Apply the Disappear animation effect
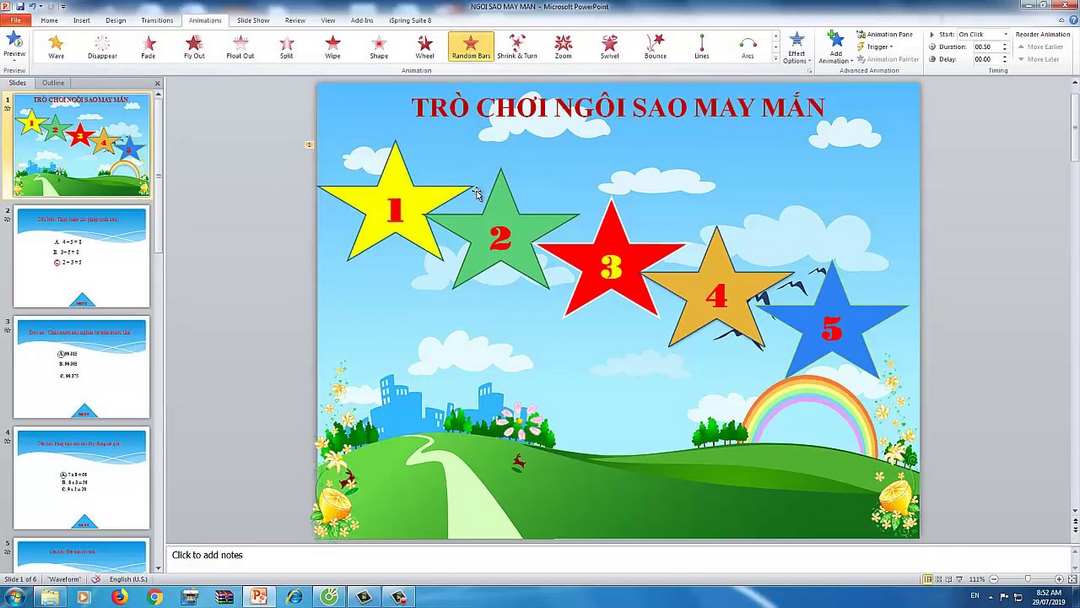The image size is (1080, 608). tap(102, 47)
